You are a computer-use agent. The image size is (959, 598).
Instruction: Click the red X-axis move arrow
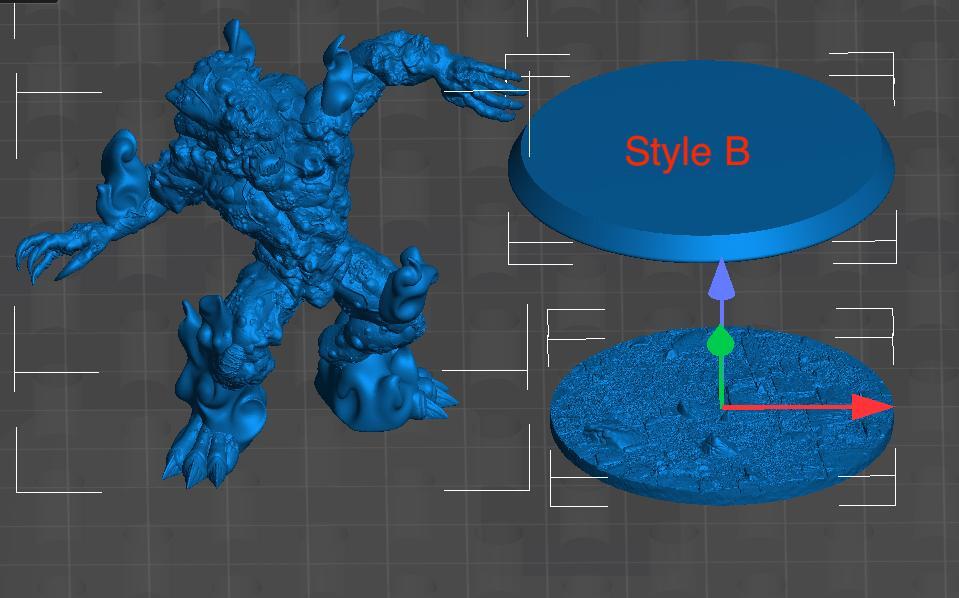[x=872, y=407]
